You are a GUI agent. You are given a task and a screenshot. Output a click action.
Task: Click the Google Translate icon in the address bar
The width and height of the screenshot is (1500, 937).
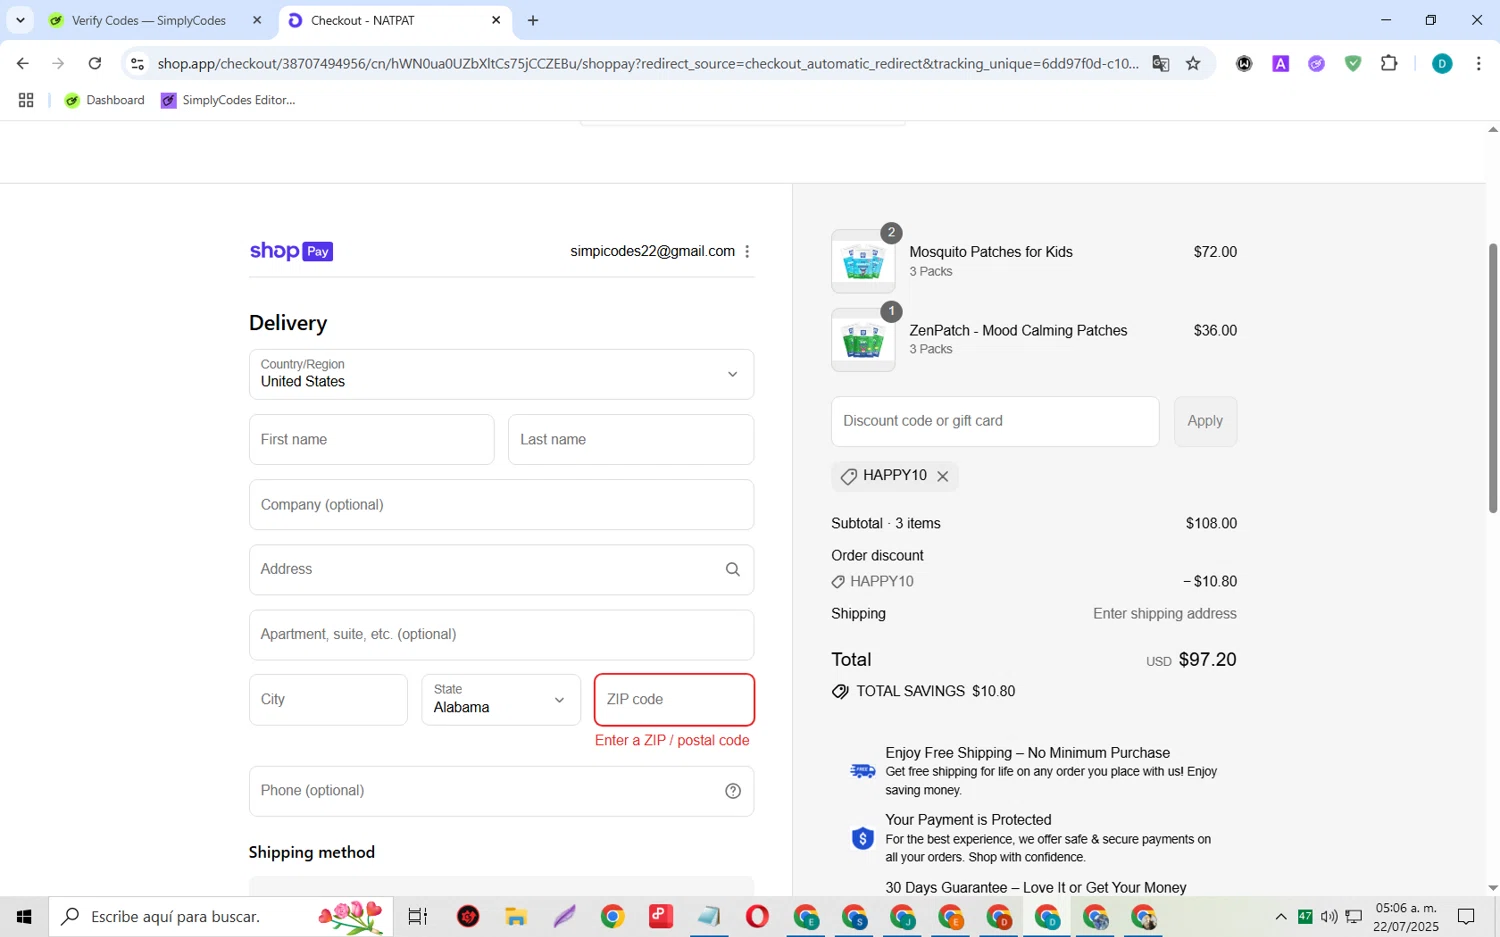[x=1160, y=64]
